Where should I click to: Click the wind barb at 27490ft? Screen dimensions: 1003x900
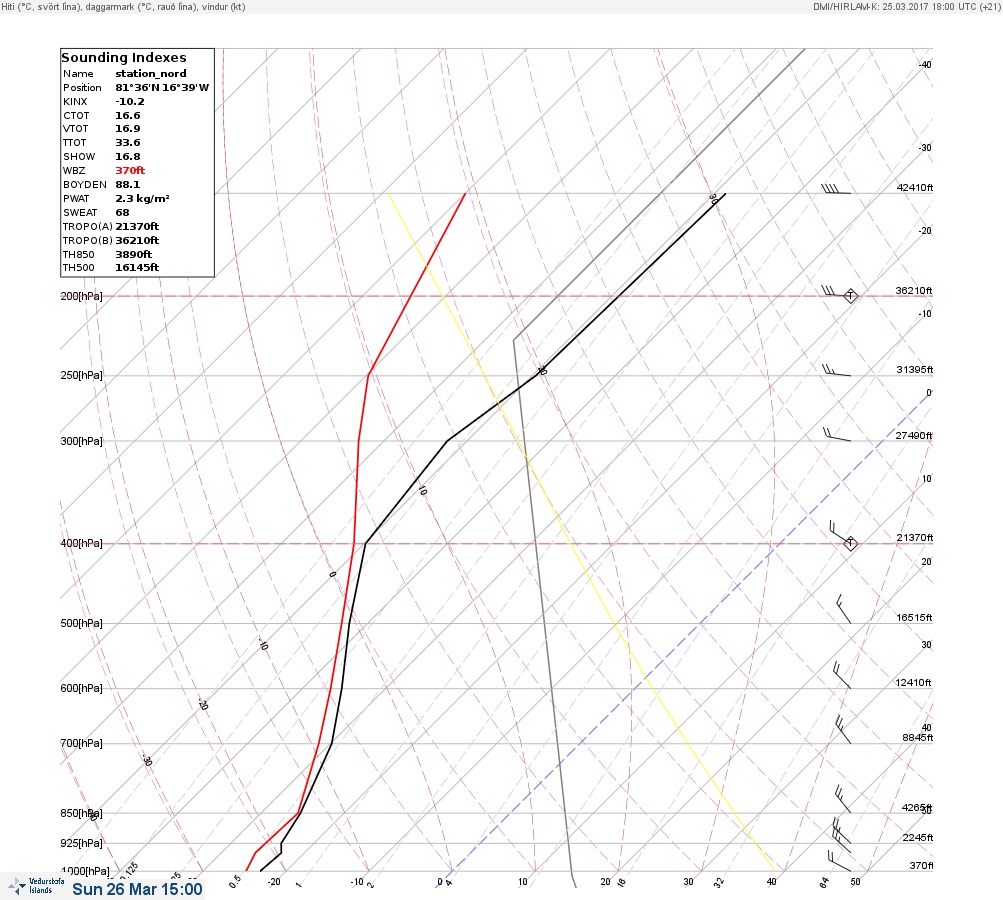coord(837,434)
